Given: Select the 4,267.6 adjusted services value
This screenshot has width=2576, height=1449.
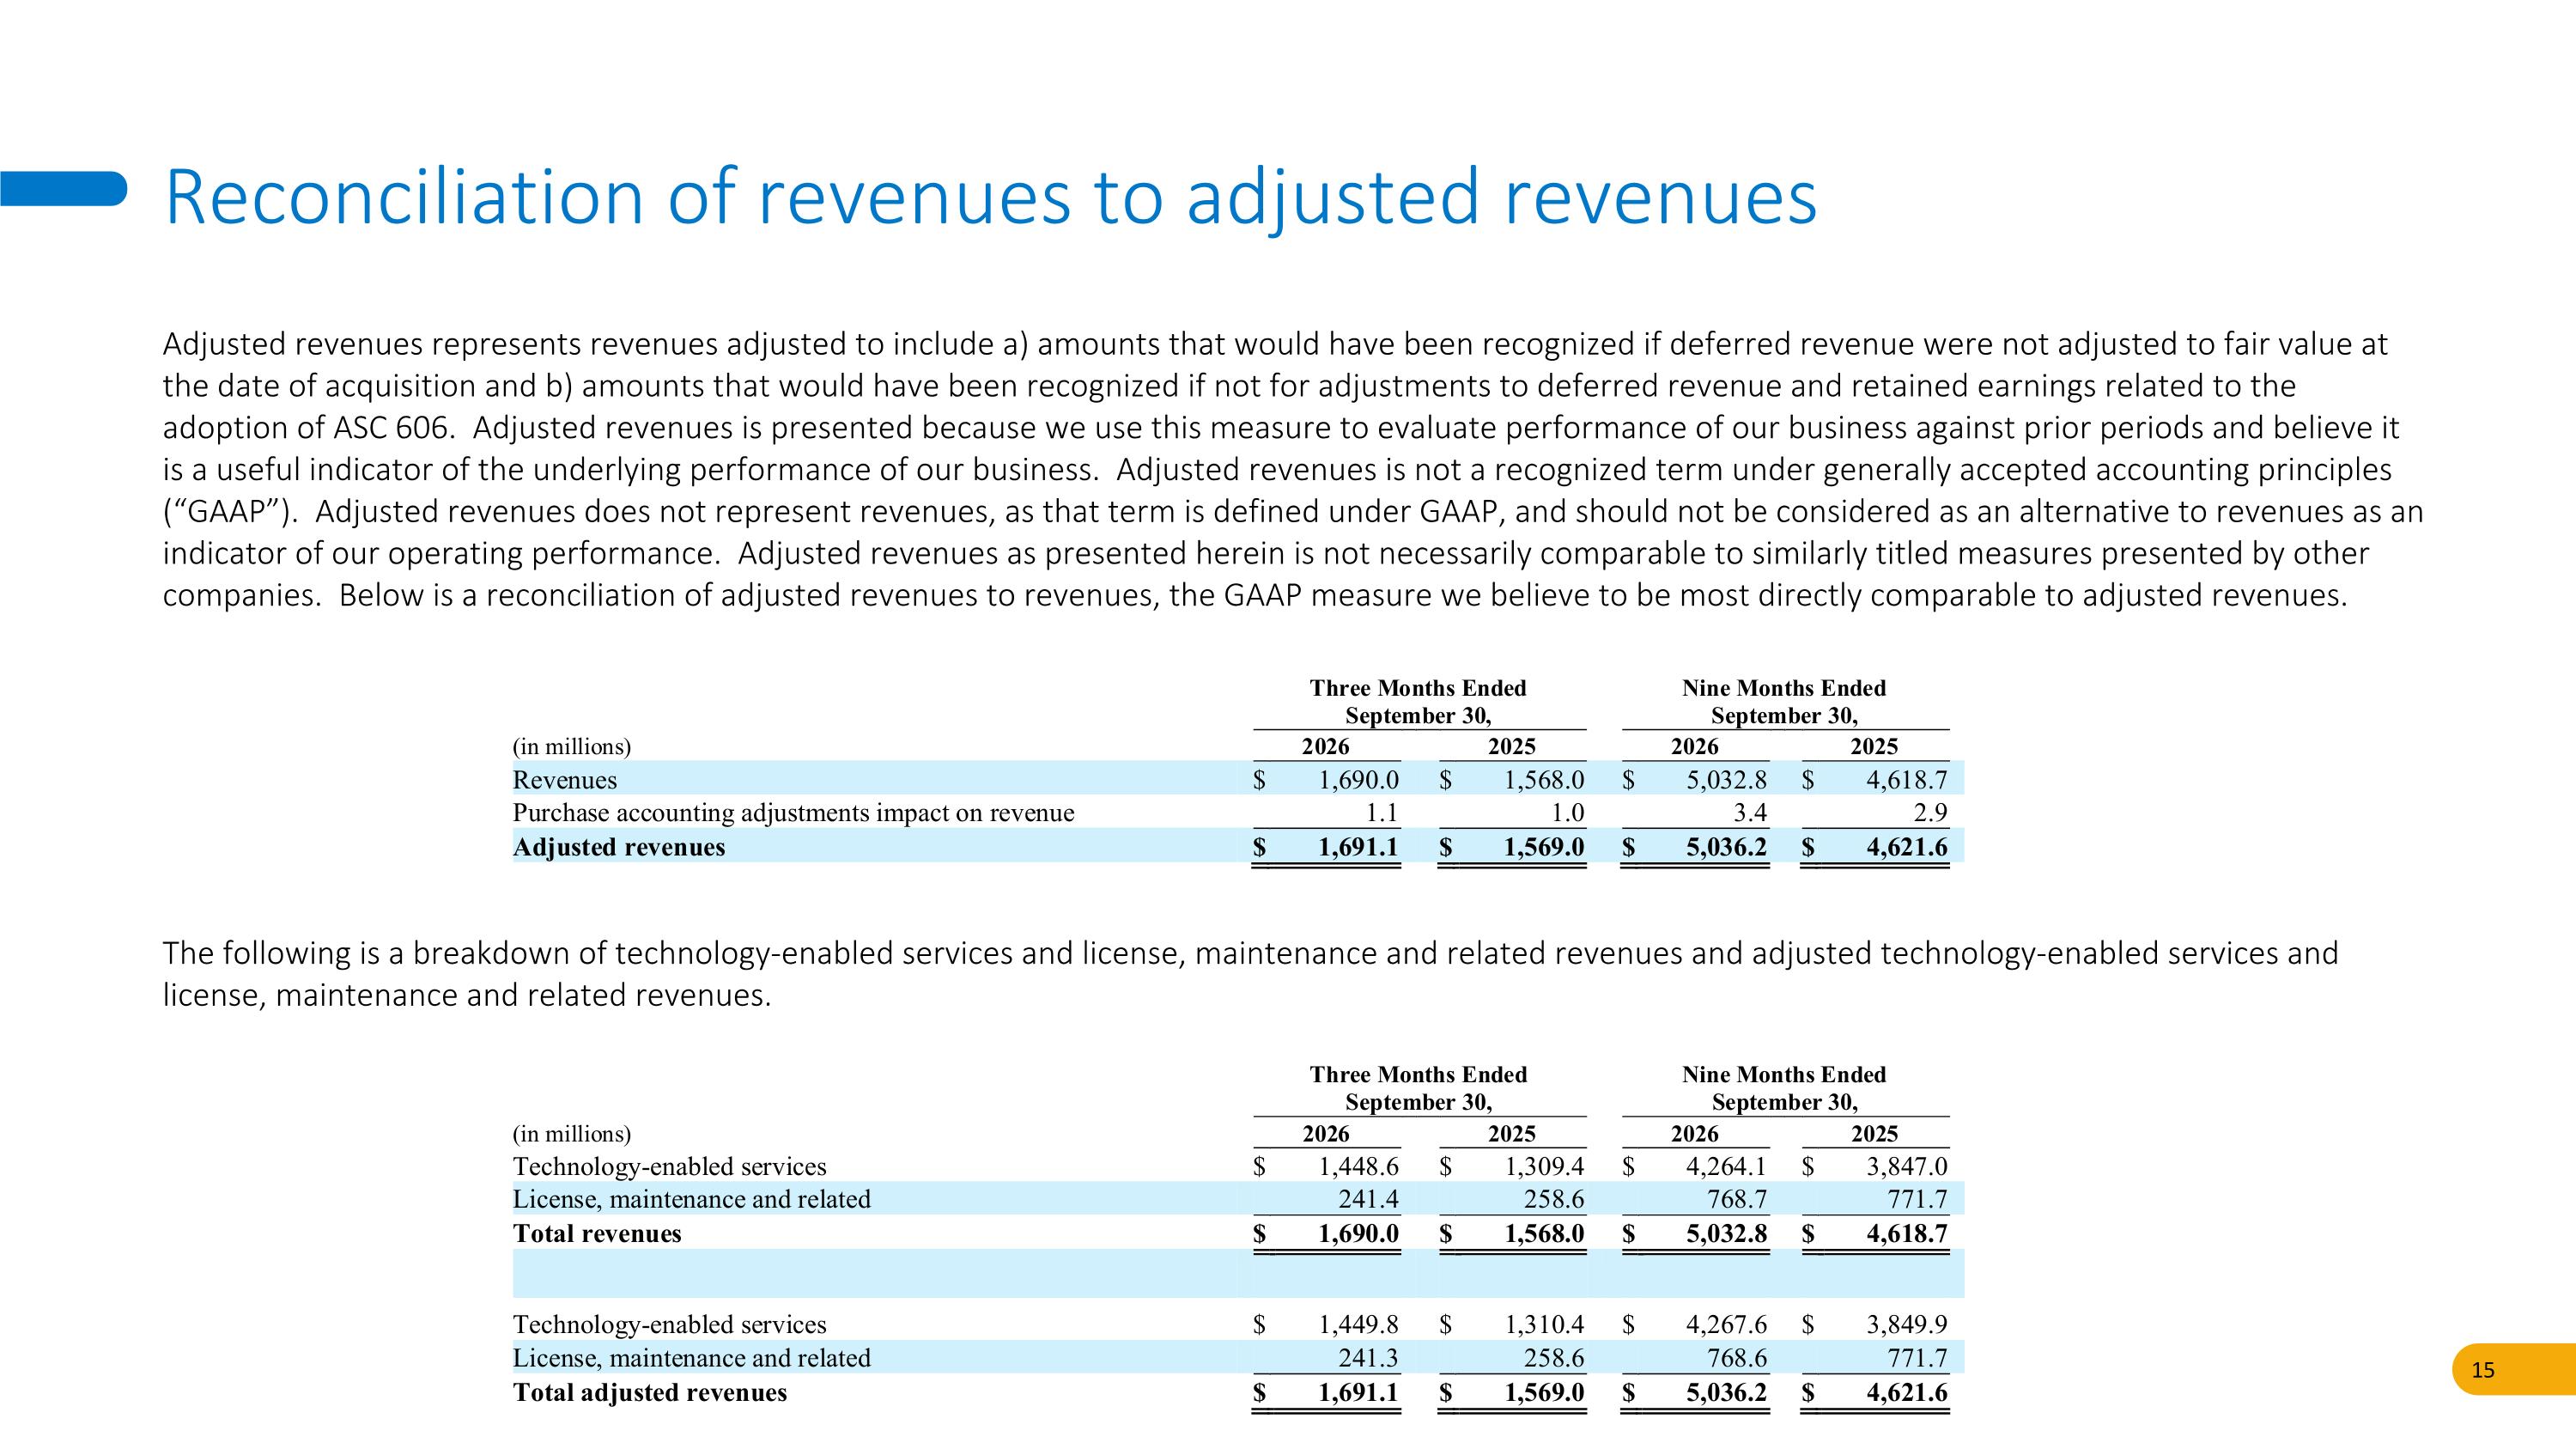Looking at the screenshot, I should [1727, 1324].
